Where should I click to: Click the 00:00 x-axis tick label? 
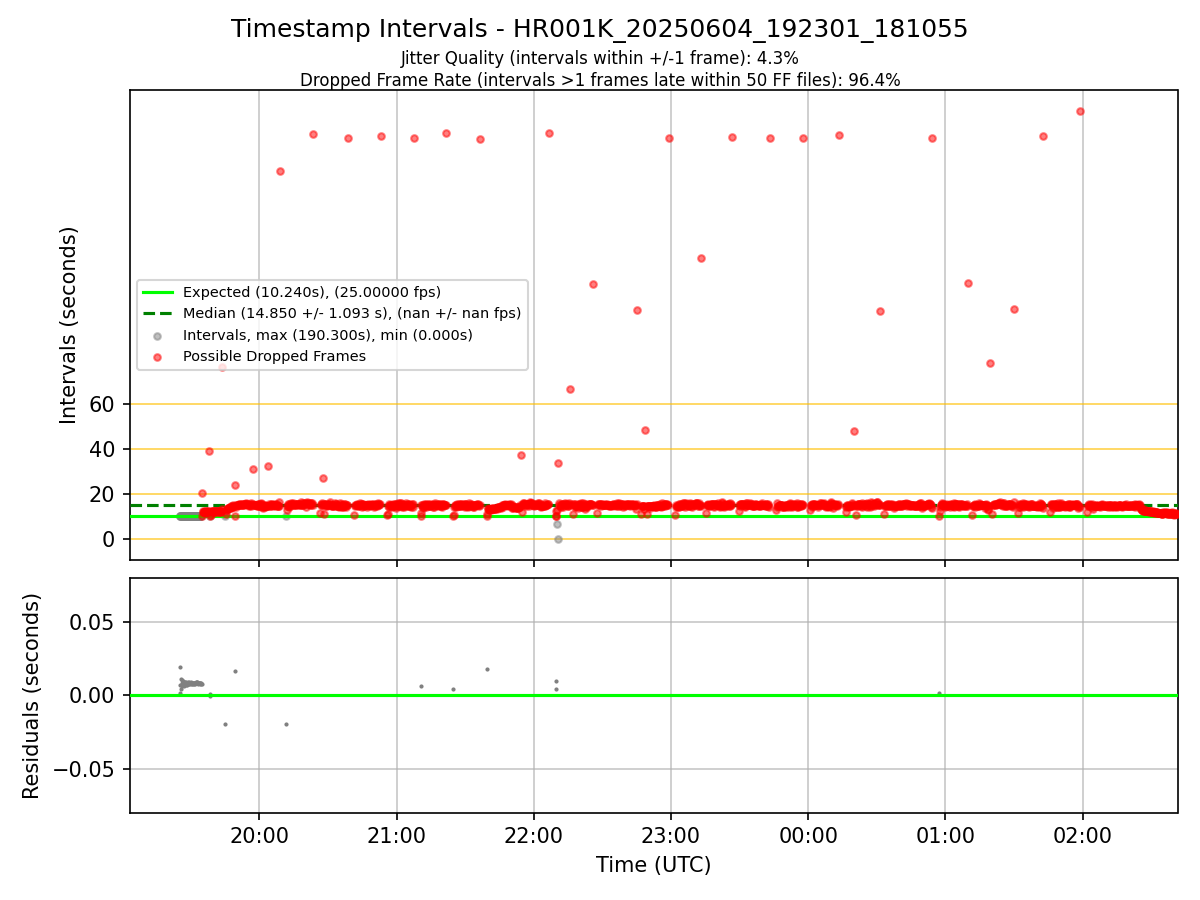(808, 834)
